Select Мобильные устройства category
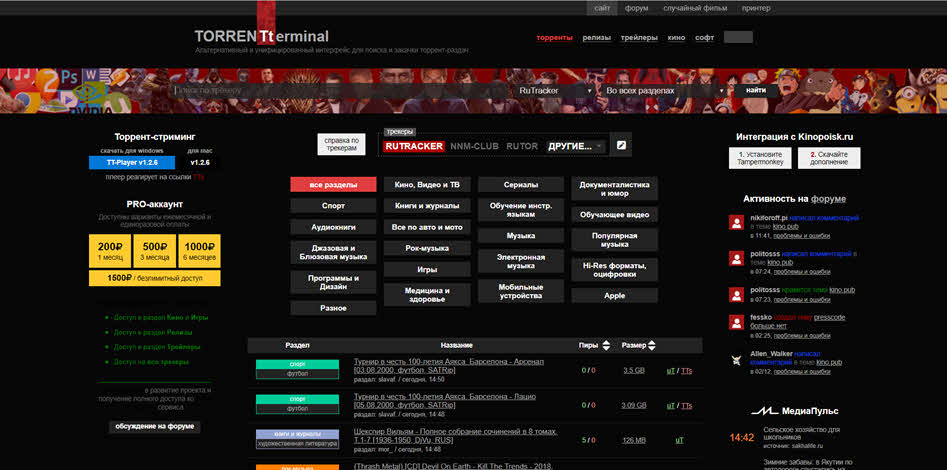This screenshot has width=947, height=470. [x=521, y=291]
